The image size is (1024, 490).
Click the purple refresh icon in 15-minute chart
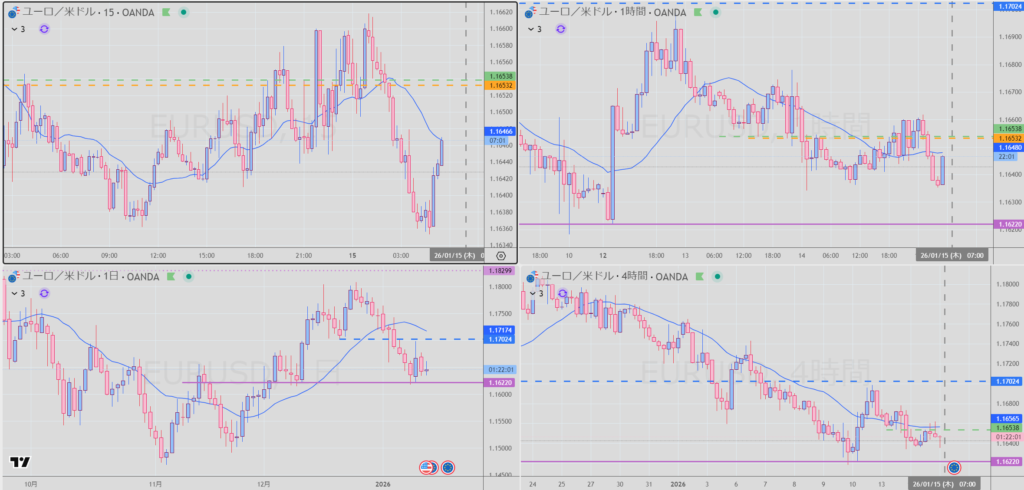(44, 30)
